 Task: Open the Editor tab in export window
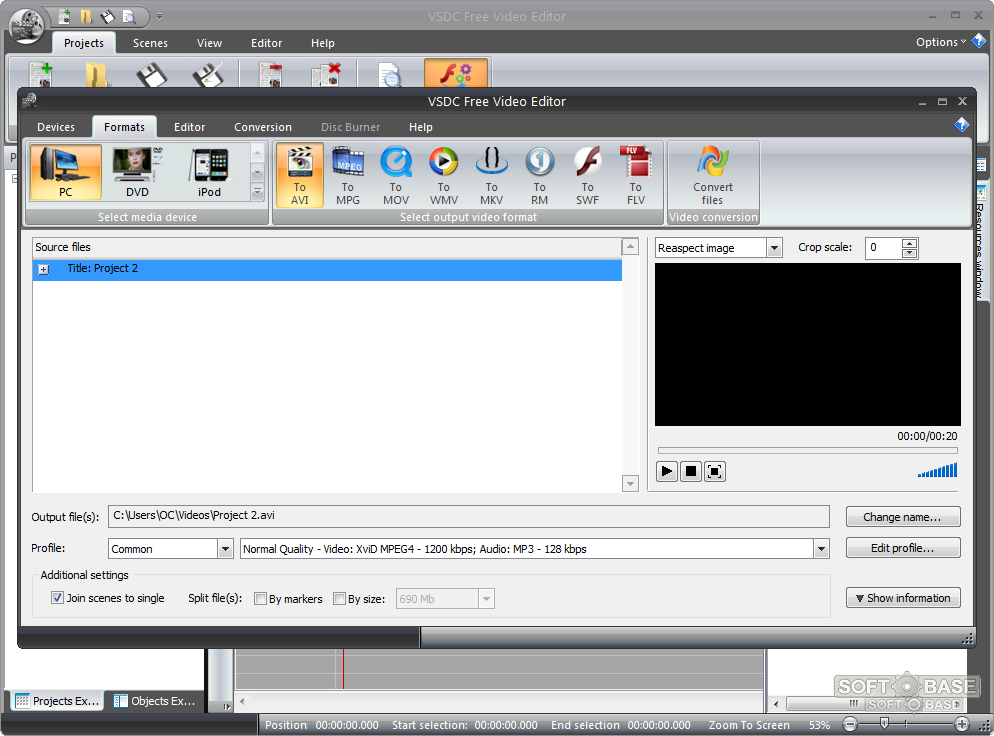coord(190,127)
